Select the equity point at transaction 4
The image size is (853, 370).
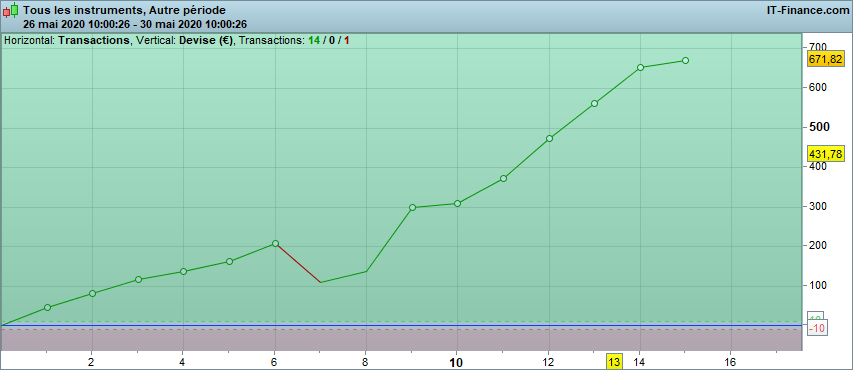click(x=183, y=271)
